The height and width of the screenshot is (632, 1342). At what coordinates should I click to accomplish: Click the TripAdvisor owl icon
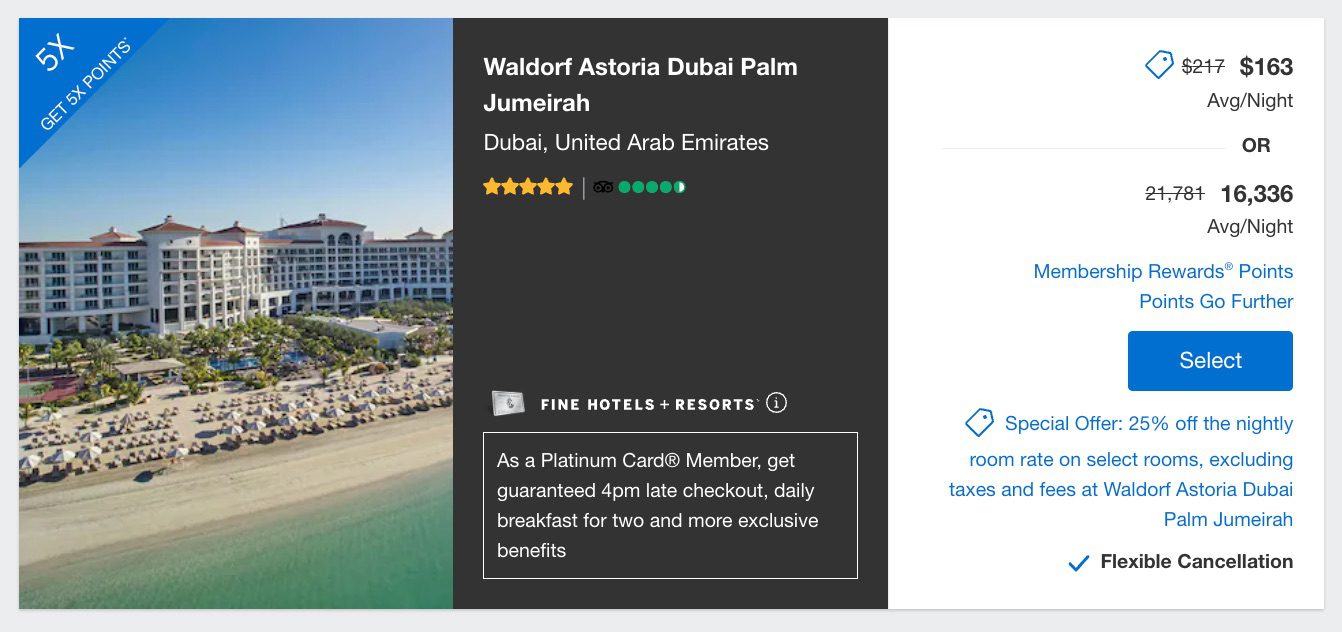(601, 186)
